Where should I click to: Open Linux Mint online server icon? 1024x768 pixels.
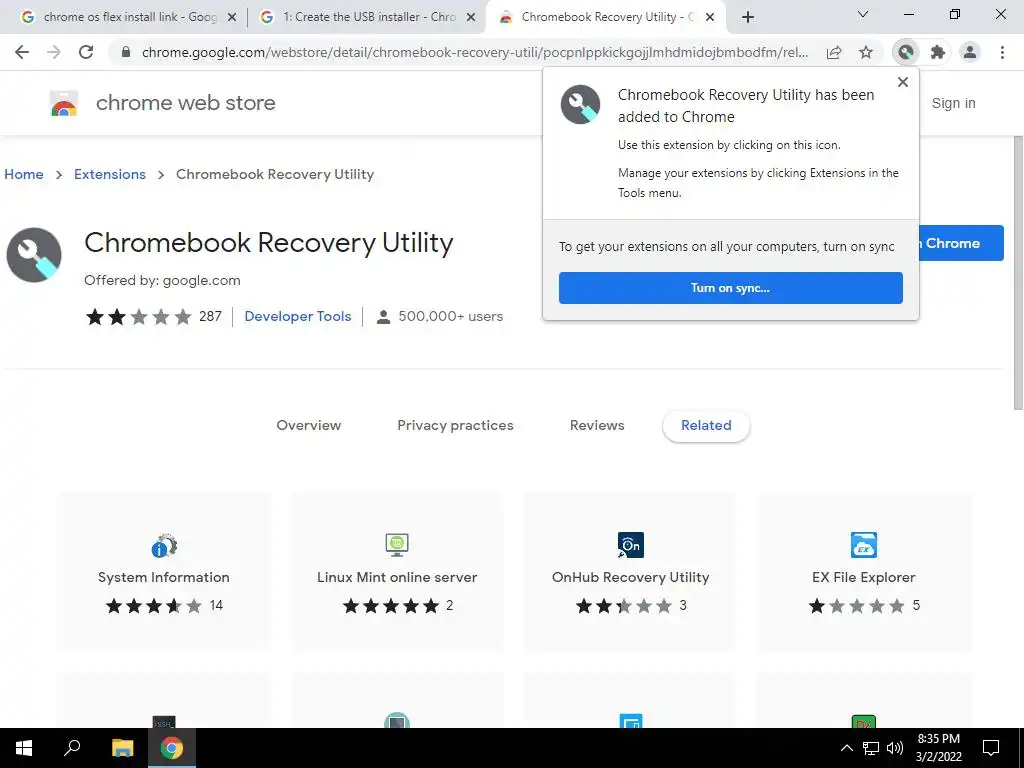tap(397, 545)
